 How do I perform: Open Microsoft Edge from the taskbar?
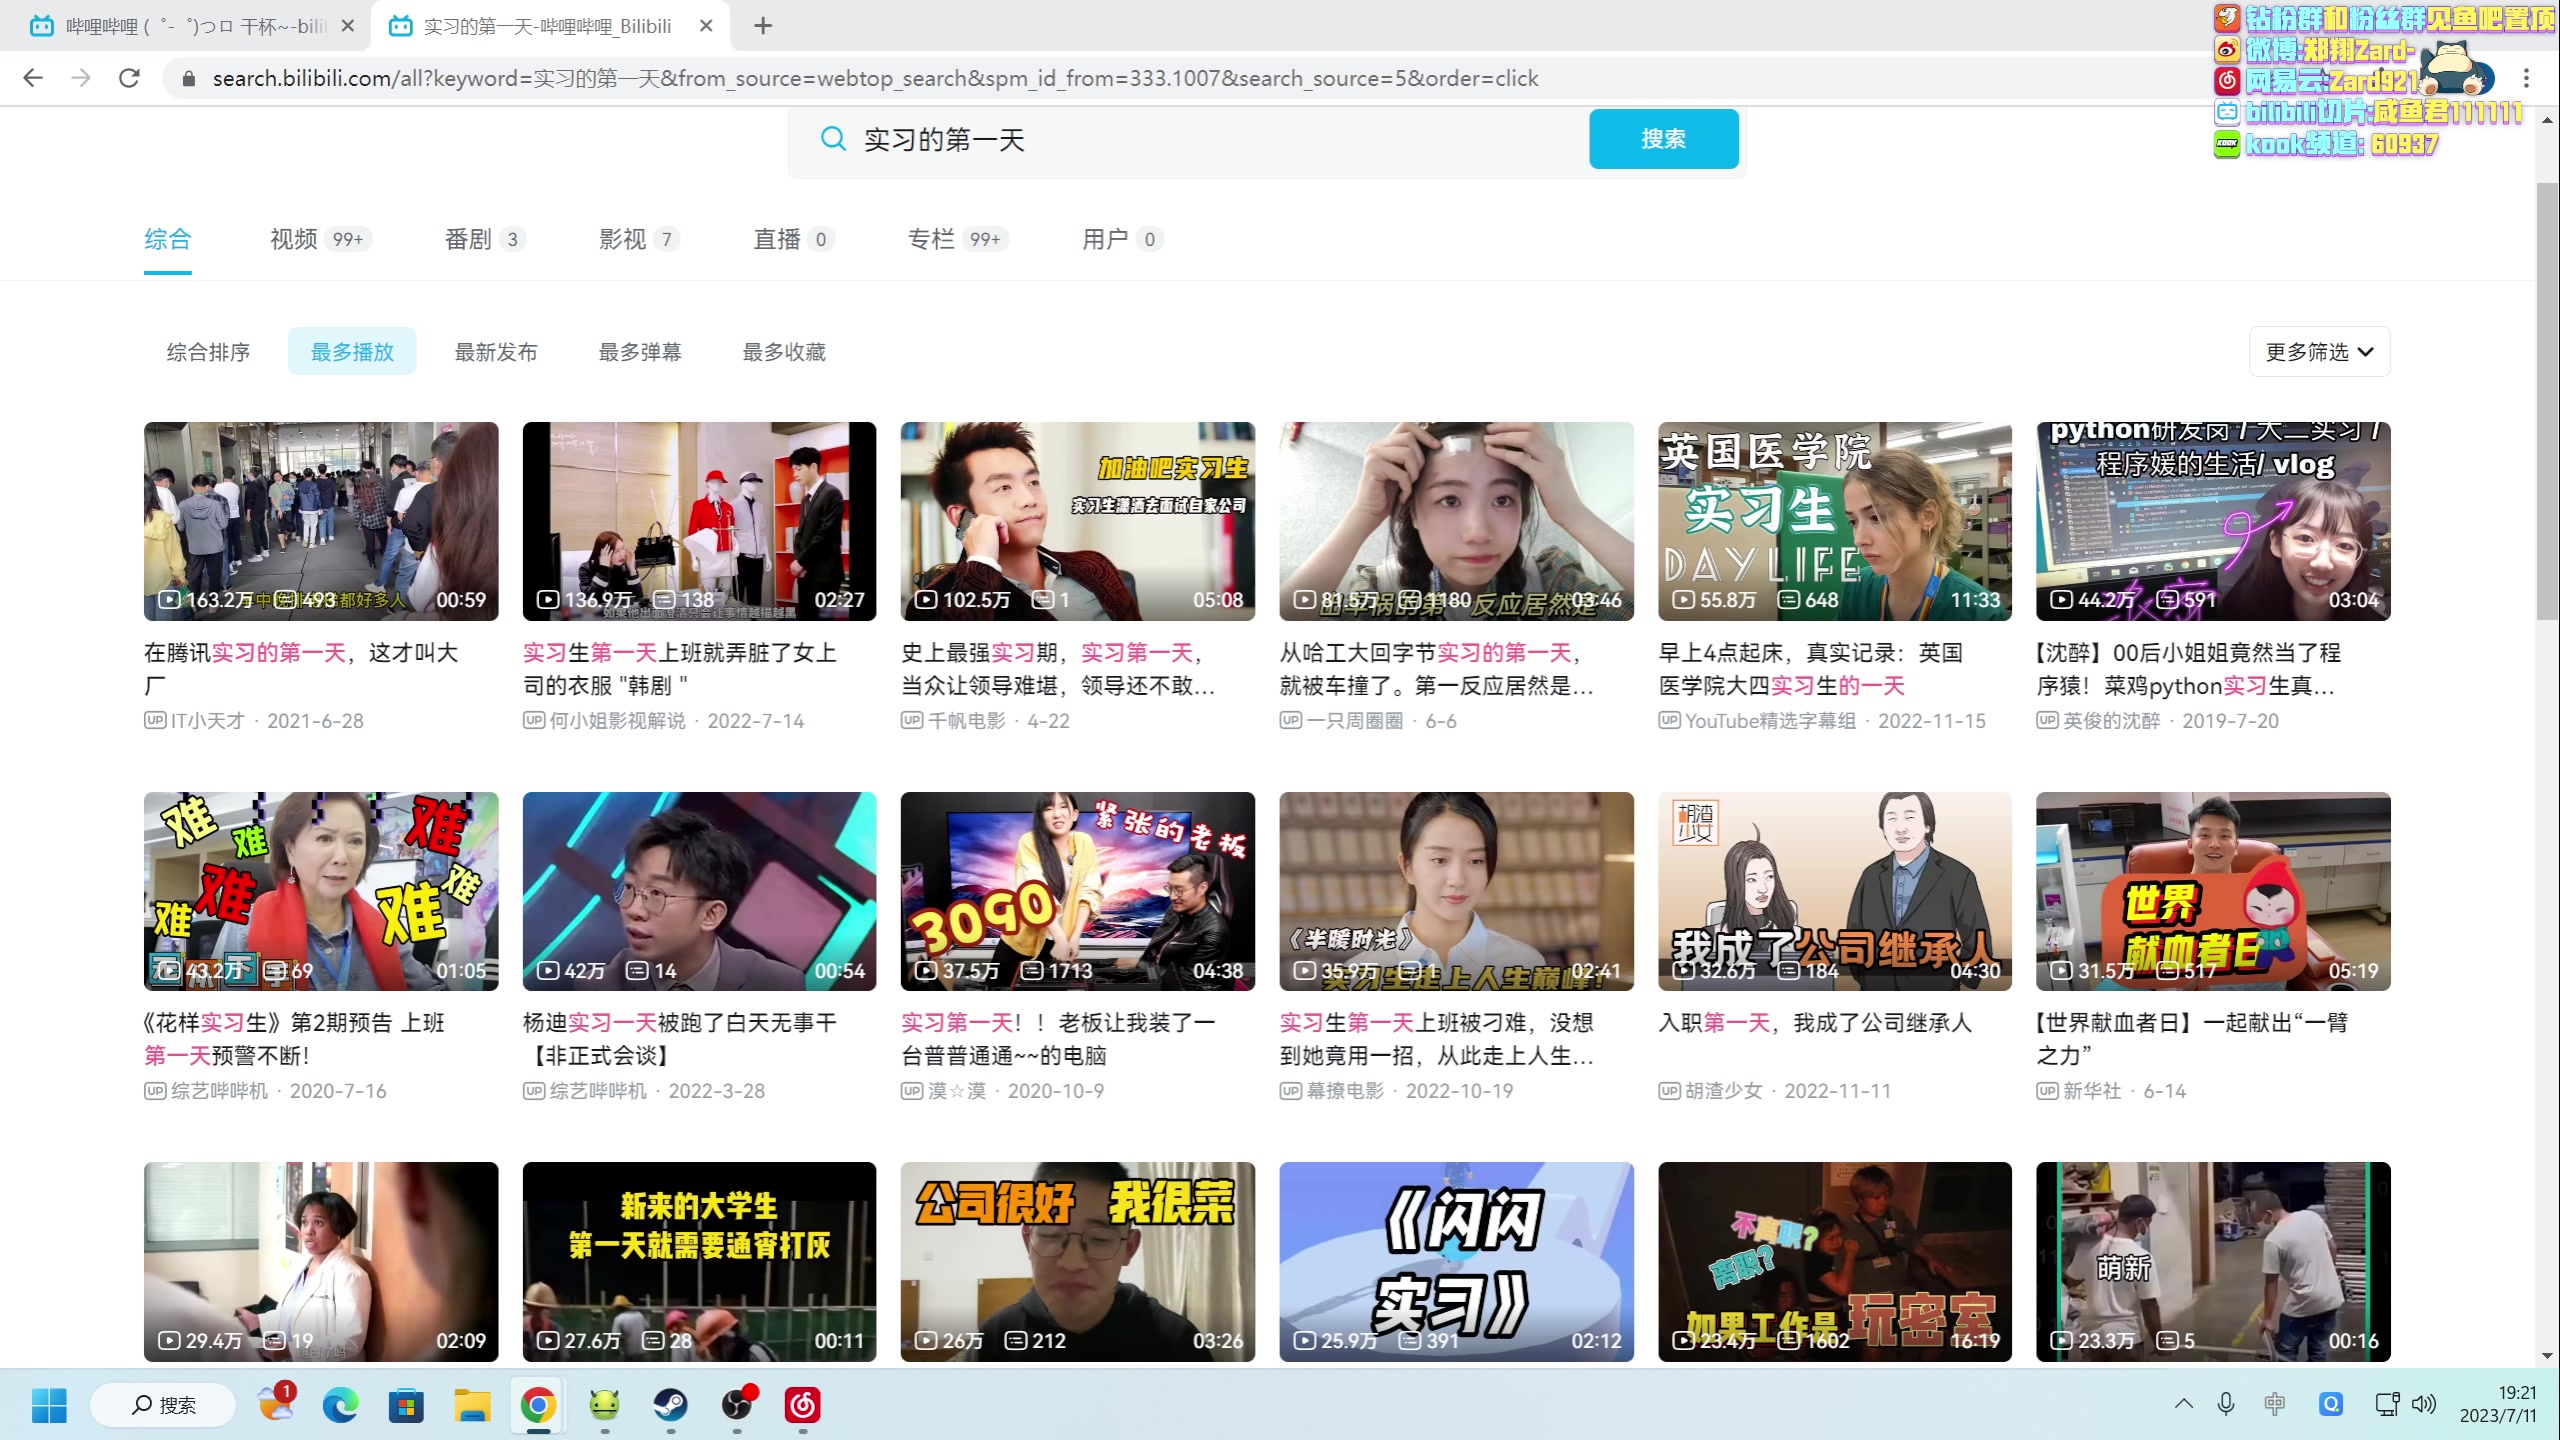click(340, 1405)
